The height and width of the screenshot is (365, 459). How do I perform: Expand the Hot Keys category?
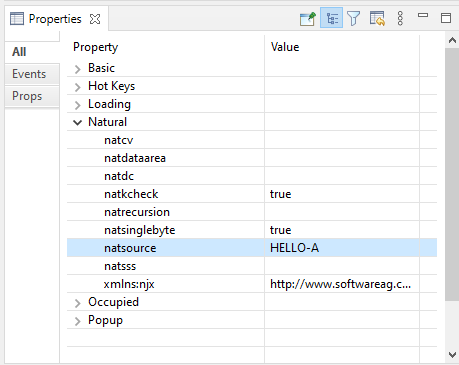pos(78,87)
